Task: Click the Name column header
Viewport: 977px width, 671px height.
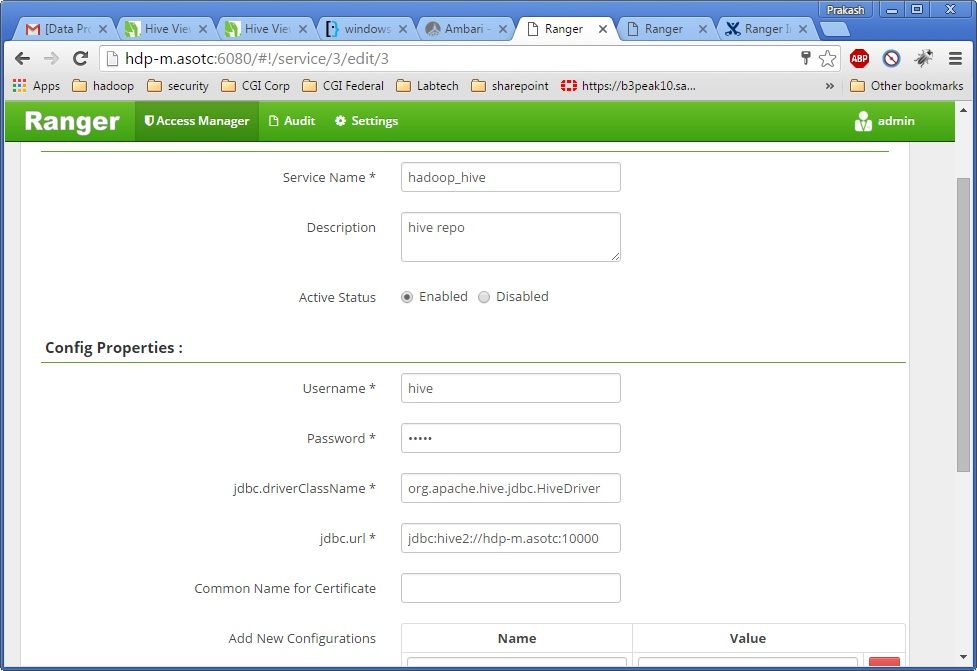Action: coord(517,638)
